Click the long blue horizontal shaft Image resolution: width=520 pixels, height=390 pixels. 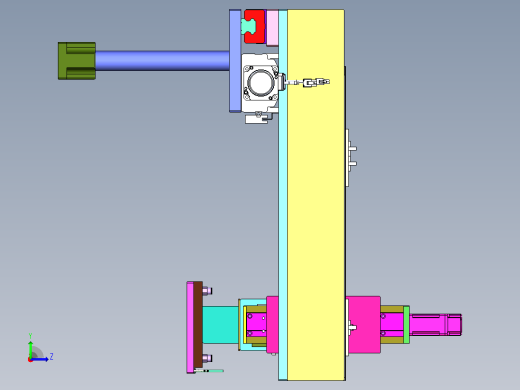[x=162, y=61]
